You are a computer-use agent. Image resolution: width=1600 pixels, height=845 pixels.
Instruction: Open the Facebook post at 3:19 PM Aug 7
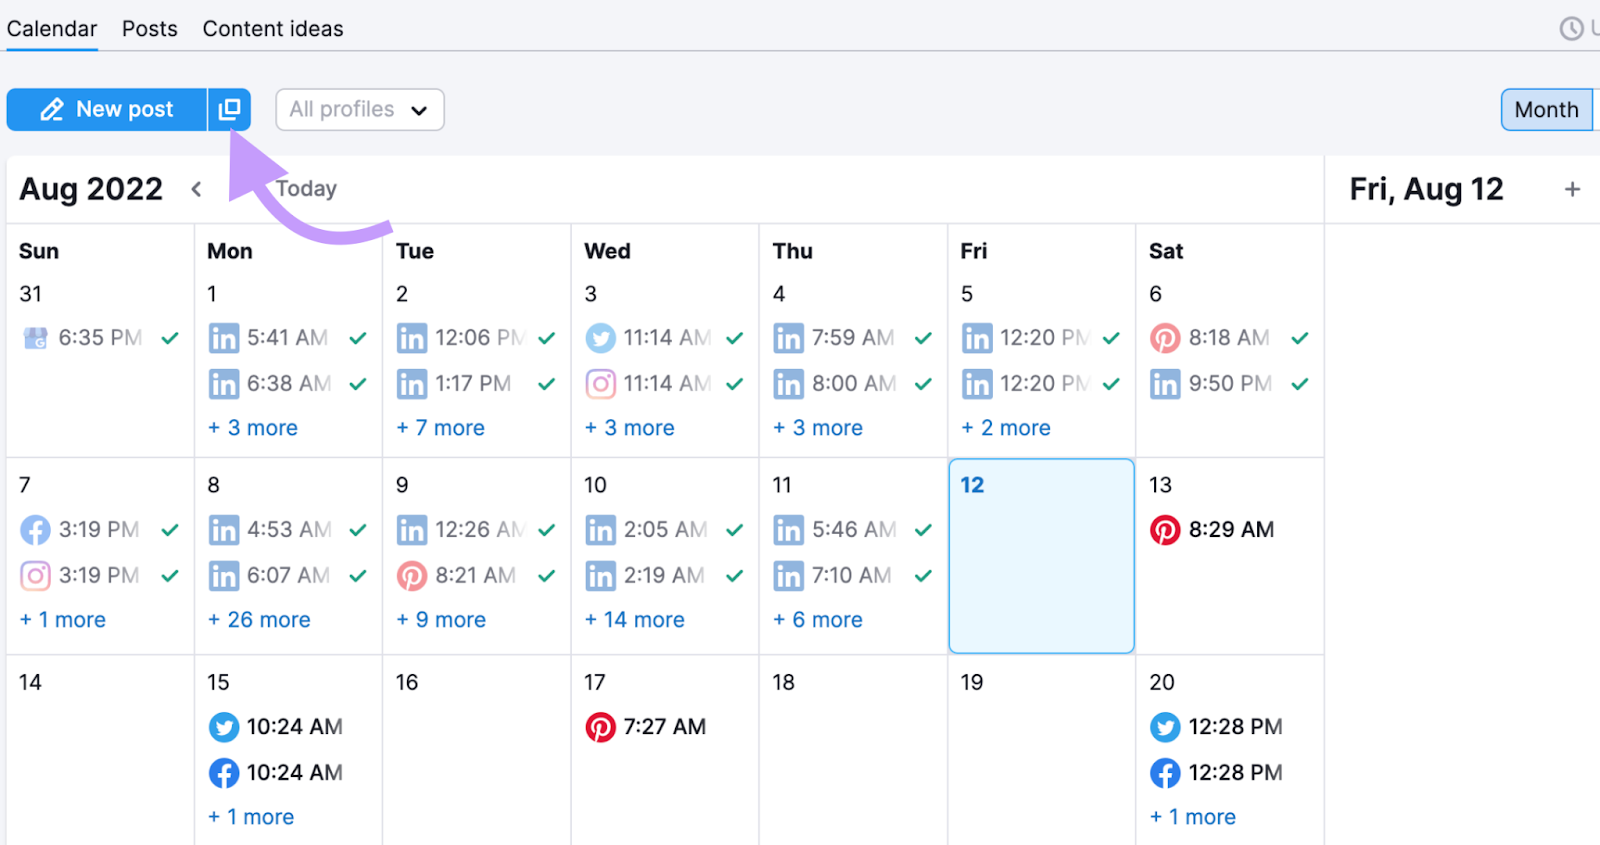[x=98, y=530]
